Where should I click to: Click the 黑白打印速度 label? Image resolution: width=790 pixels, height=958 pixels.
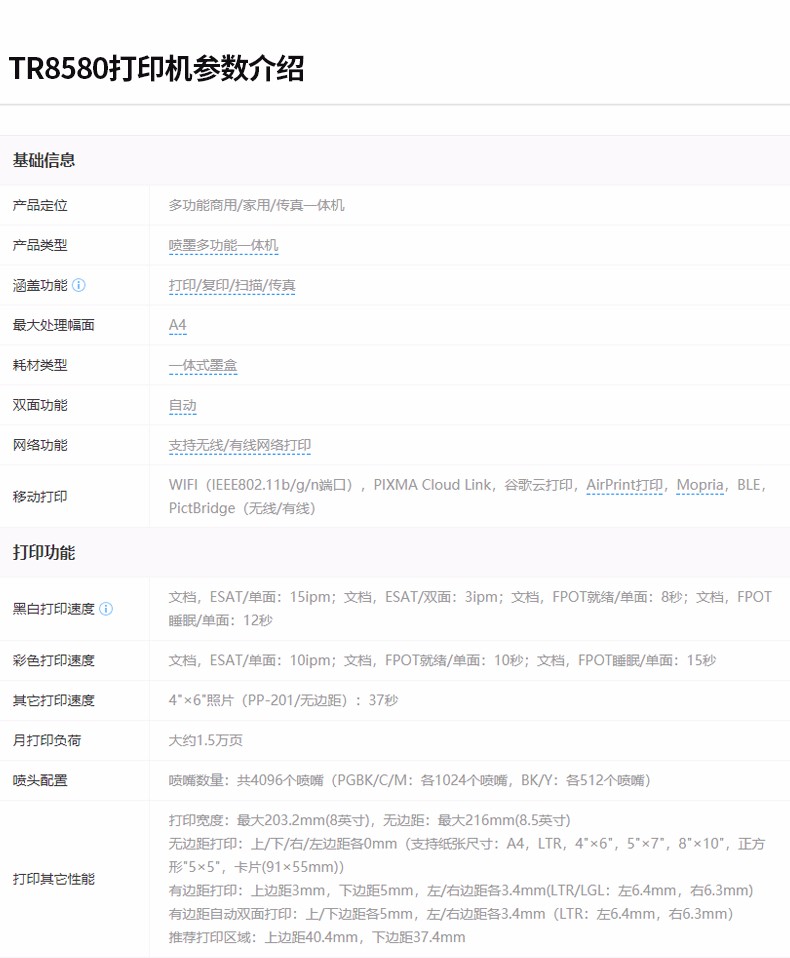pos(54,609)
